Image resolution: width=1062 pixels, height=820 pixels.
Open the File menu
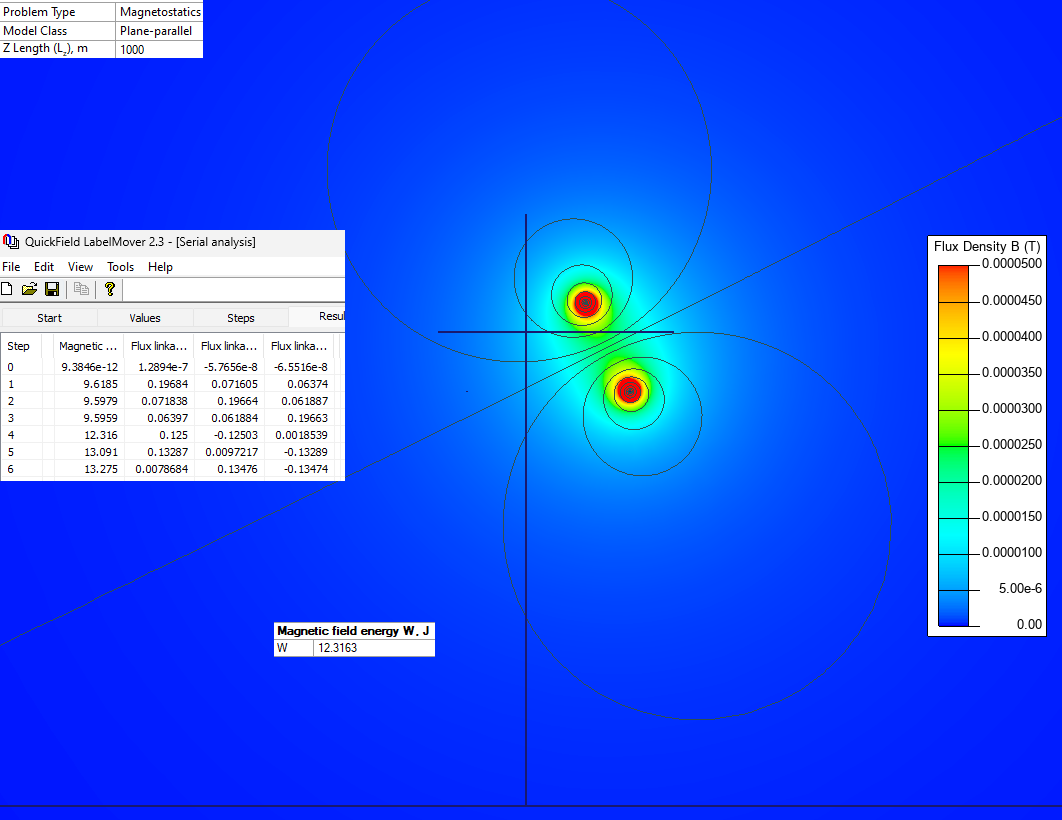(11, 267)
